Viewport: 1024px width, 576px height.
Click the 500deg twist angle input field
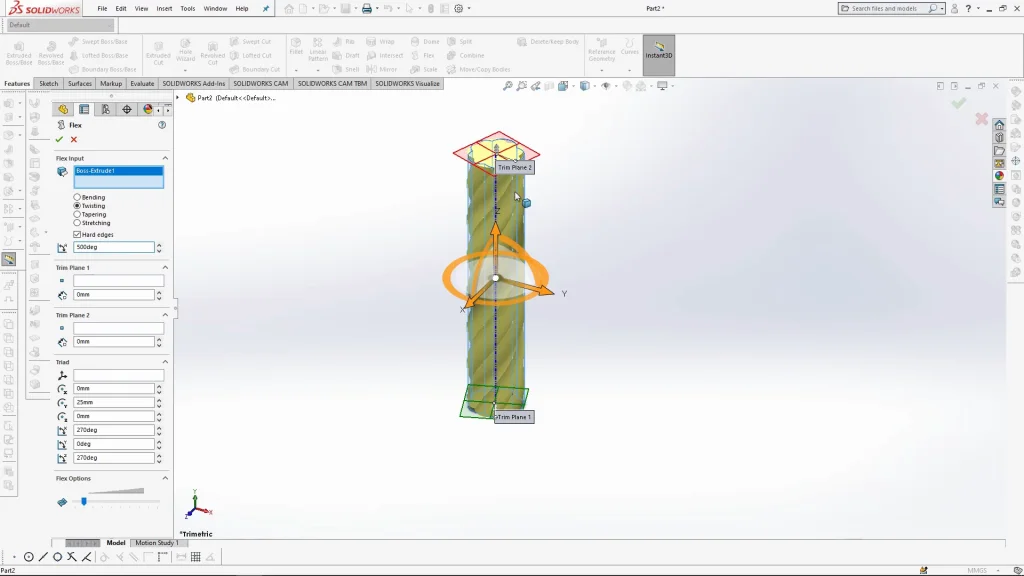coord(113,247)
